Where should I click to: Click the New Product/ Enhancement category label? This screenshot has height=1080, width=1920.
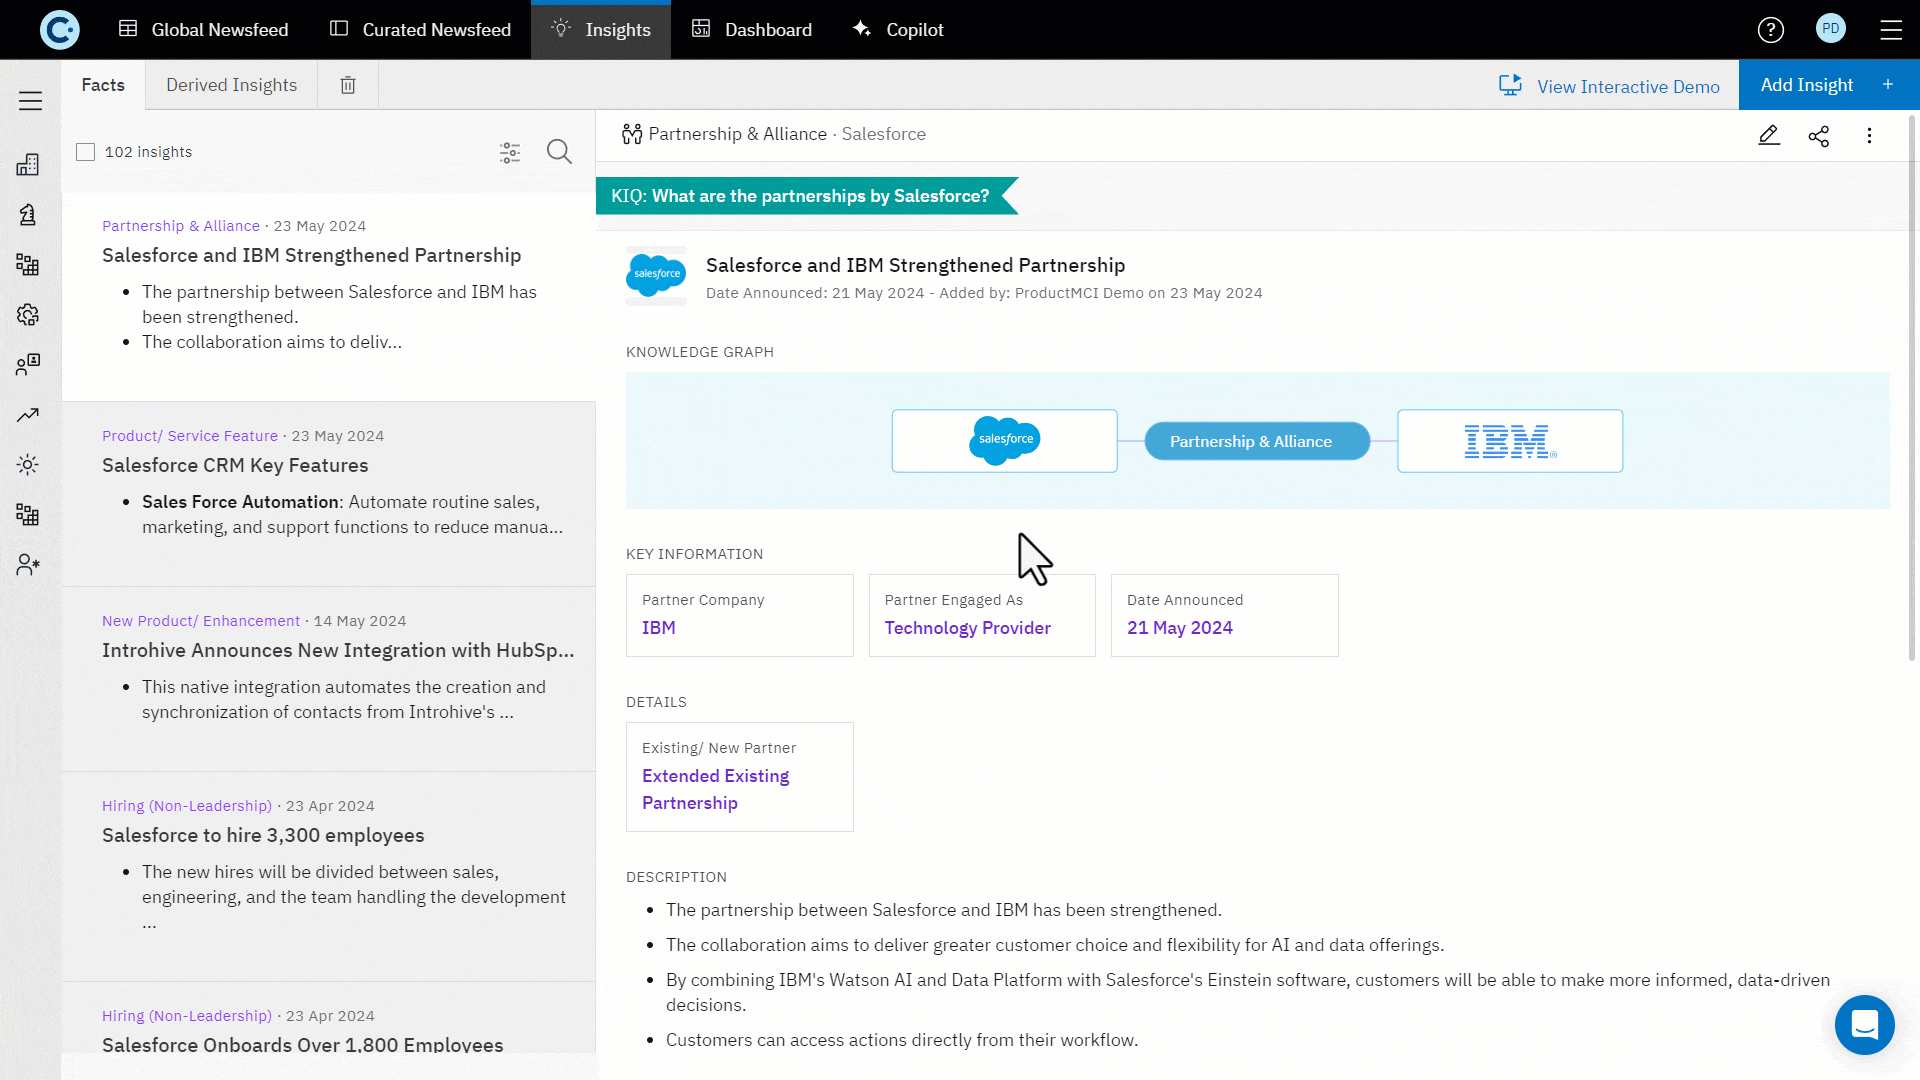[201, 621]
